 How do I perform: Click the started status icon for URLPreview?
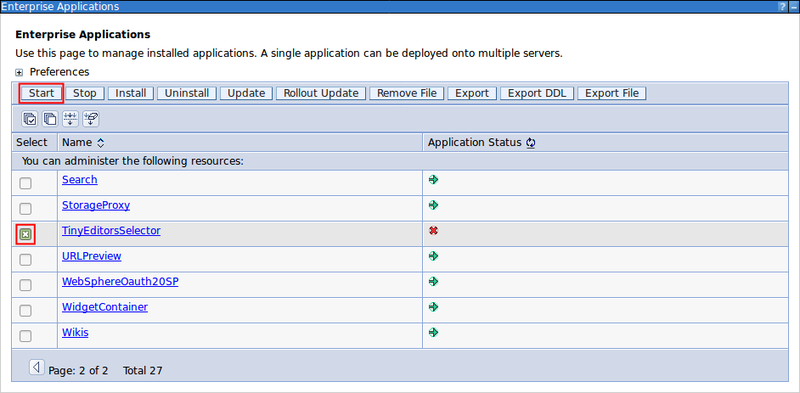(x=434, y=256)
